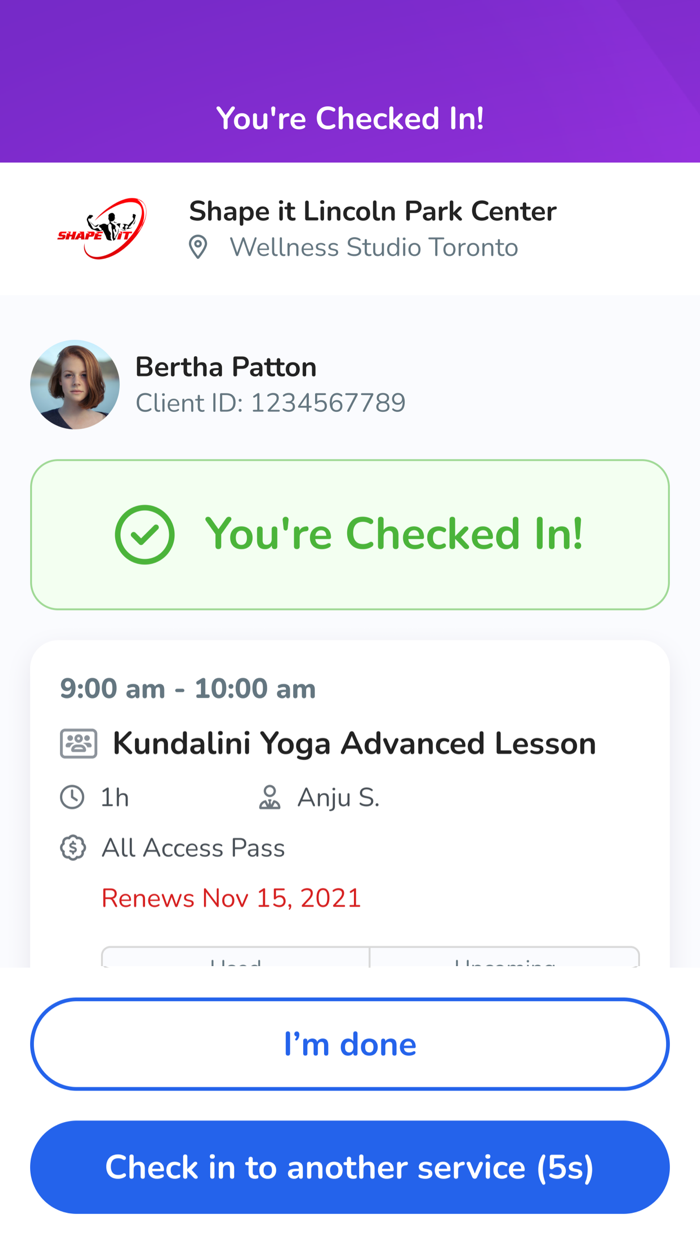Click the pass badge icon beside All Access Pass
700x1244 pixels.
[x=71, y=847]
